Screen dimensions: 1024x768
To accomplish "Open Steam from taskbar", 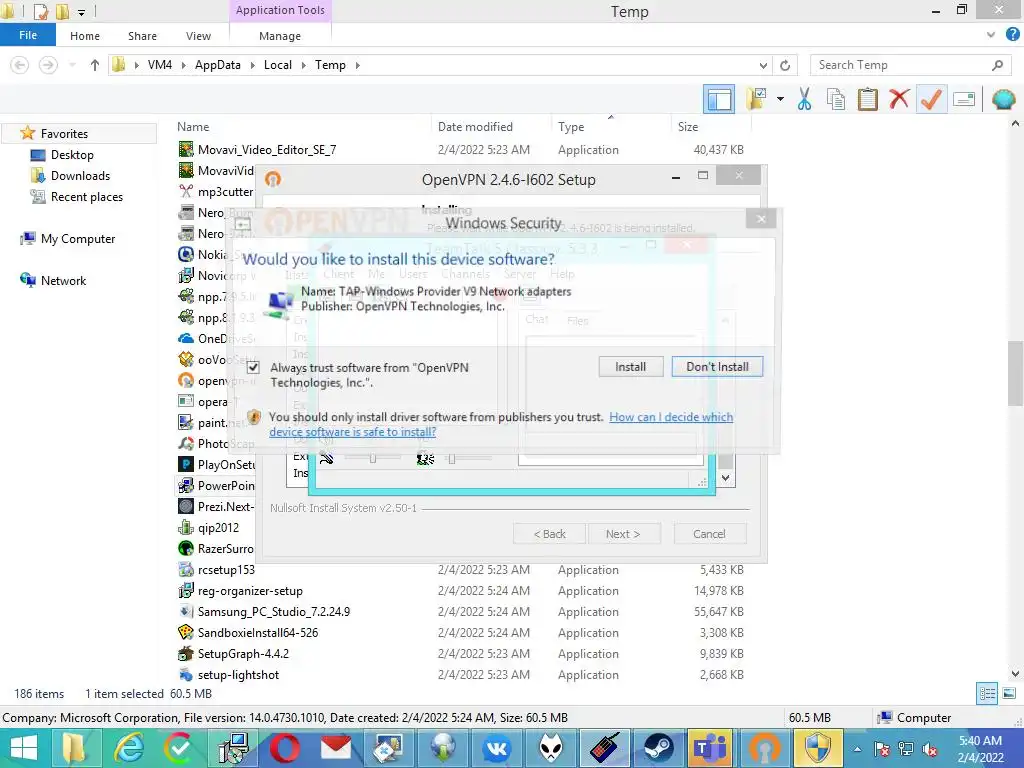I will coord(658,748).
